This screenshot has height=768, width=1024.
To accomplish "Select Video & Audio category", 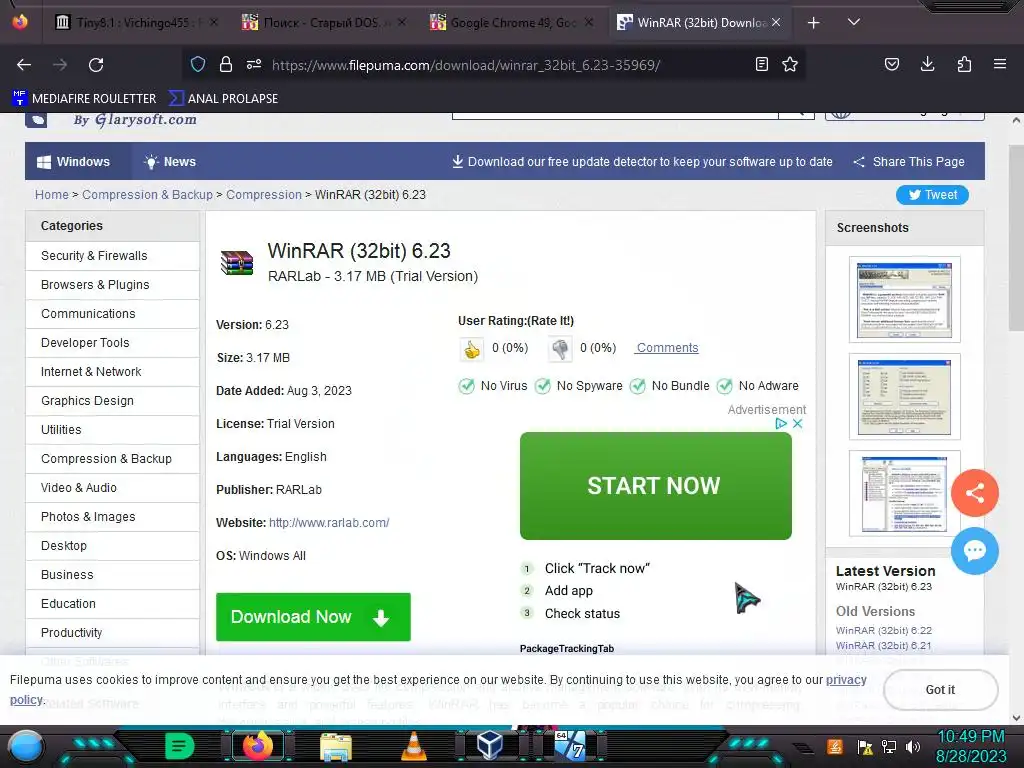I will (x=112, y=488).
